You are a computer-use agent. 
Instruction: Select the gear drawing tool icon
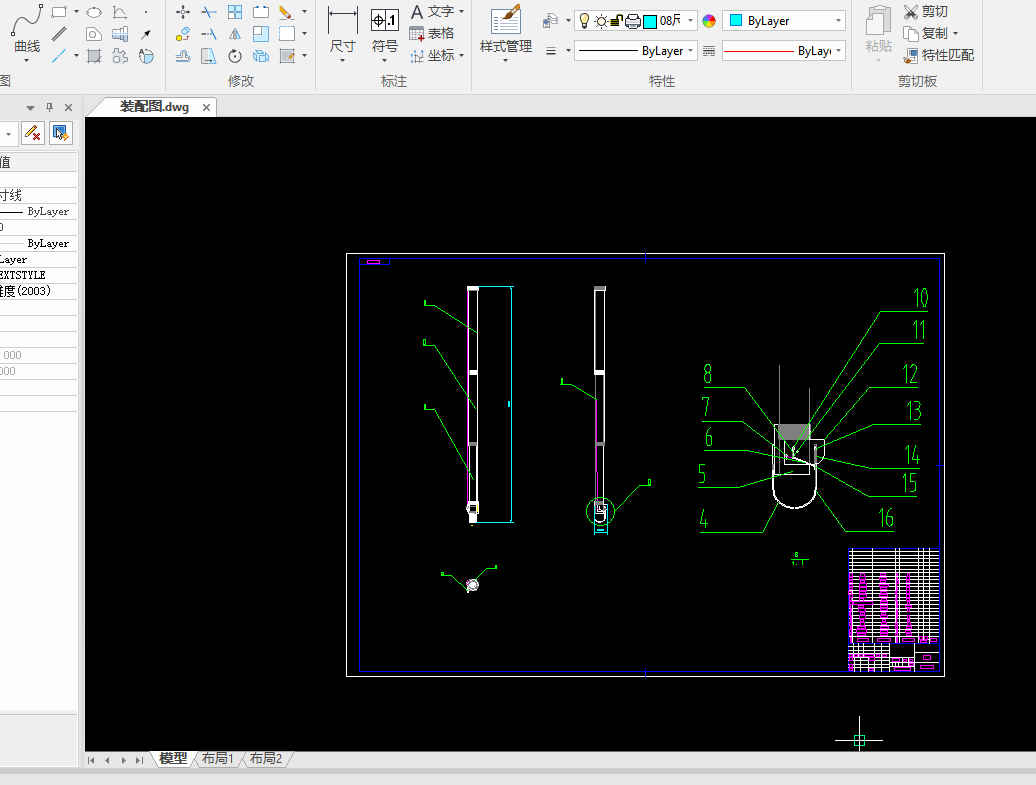pyautogui.click(x=120, y=56)
